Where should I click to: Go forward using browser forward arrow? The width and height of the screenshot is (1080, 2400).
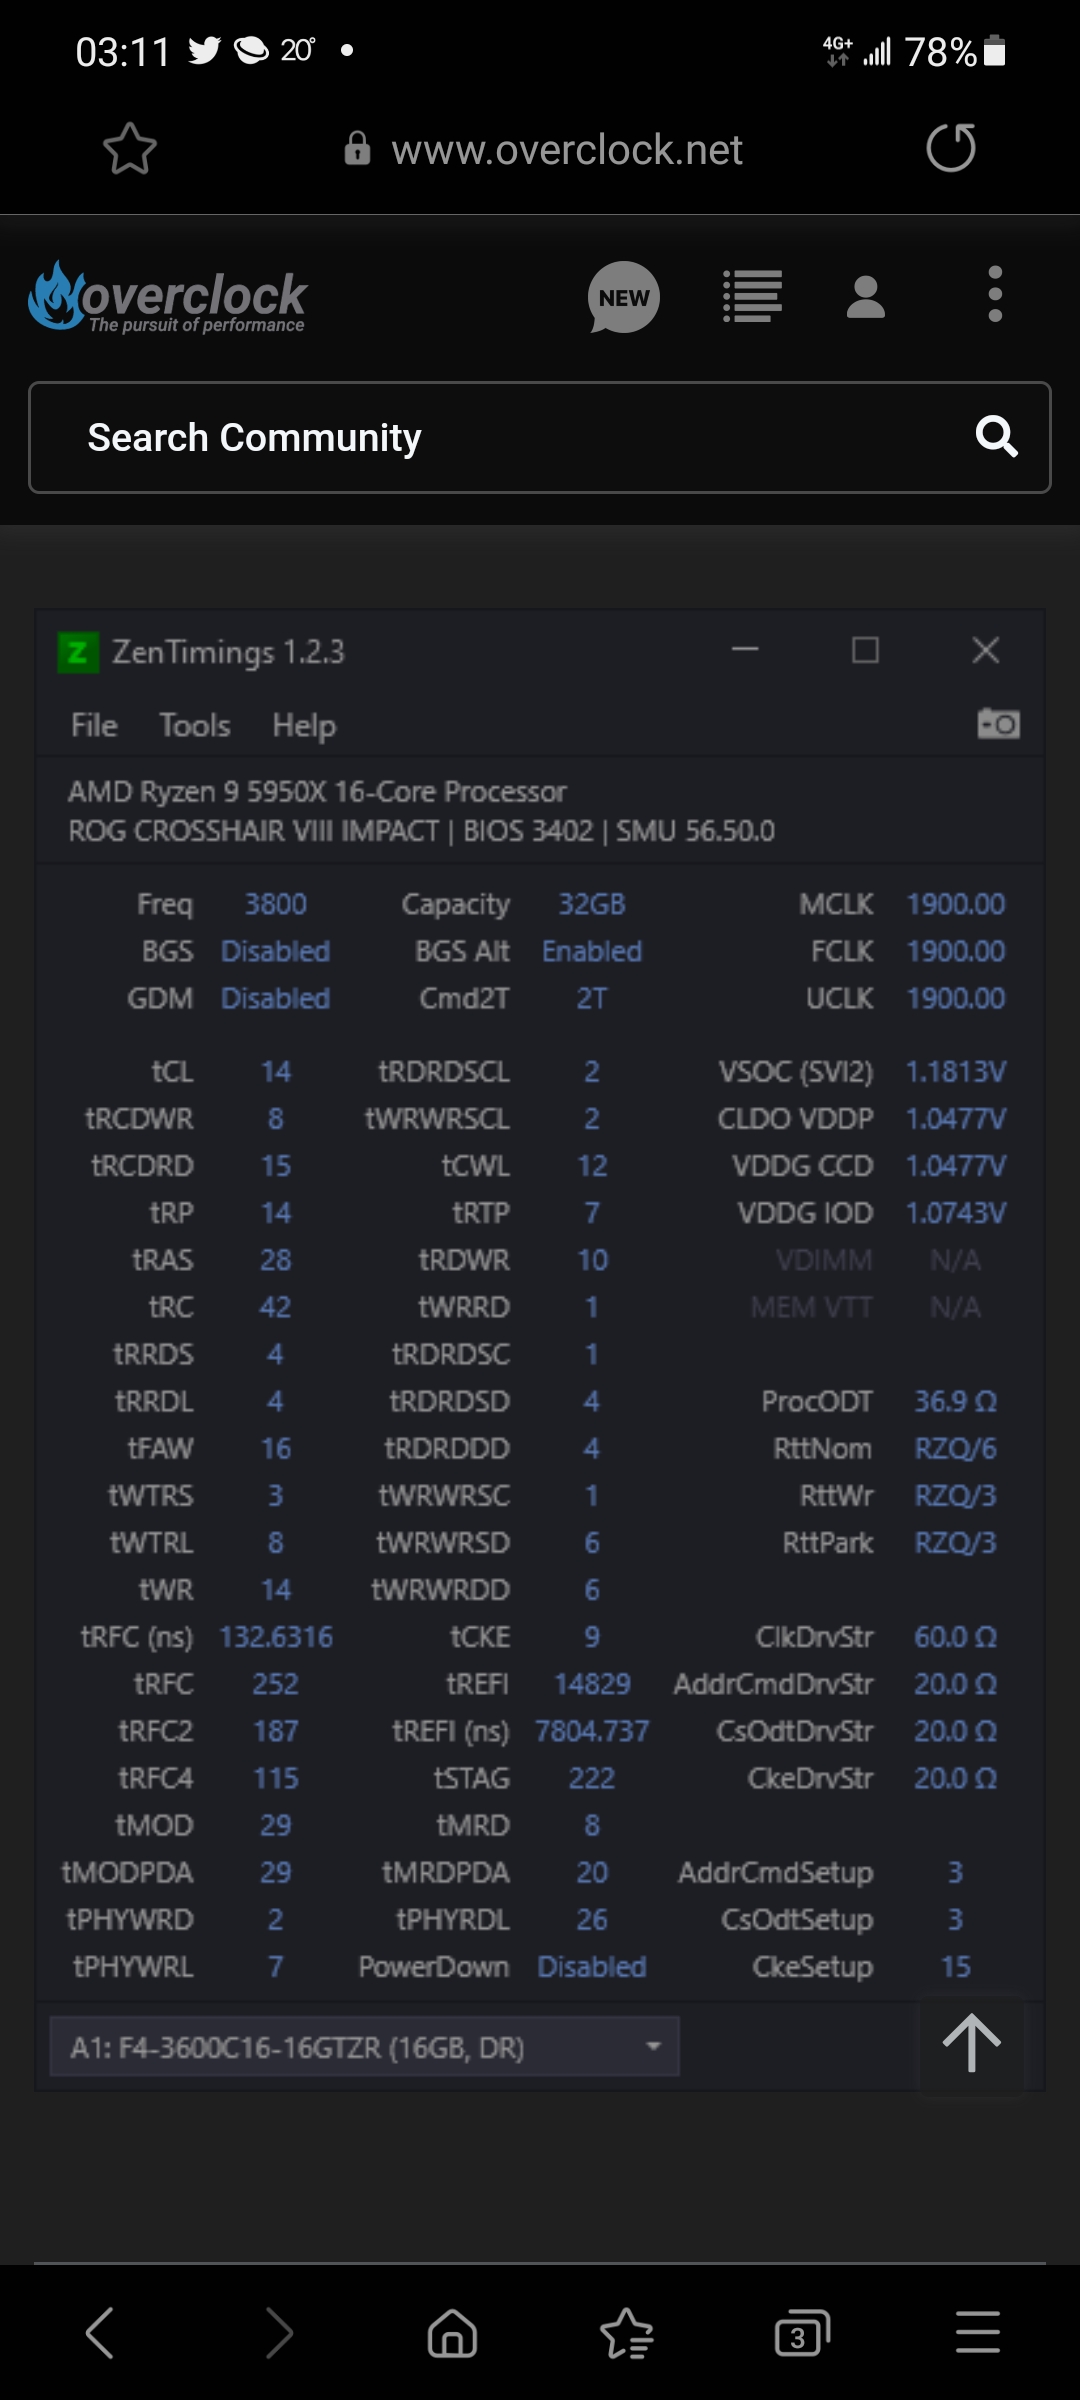pos(280,2333)
